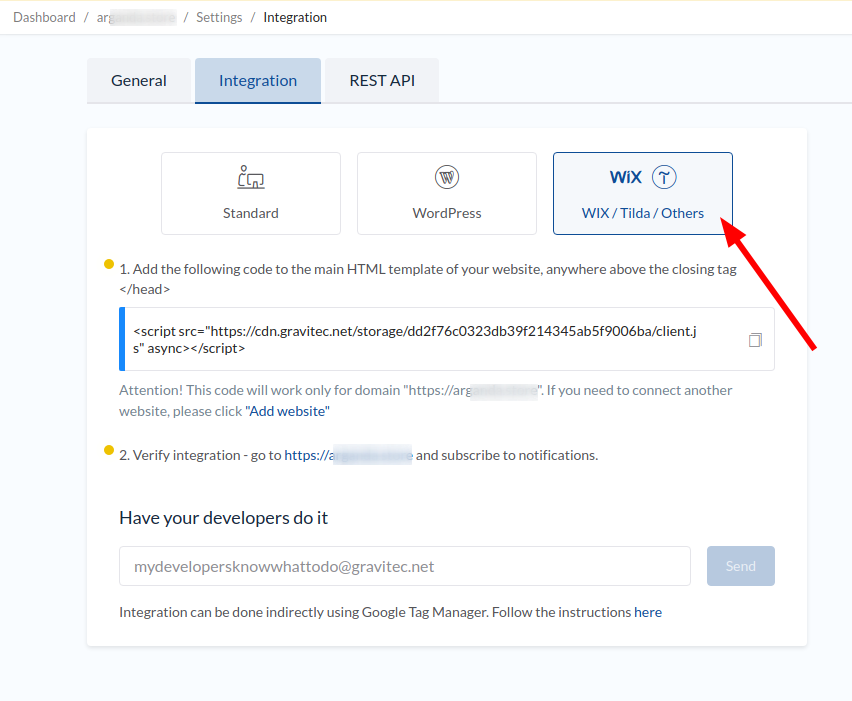Switch to the REST API tab
Viewport: 852px width, 701px height.
click(382, 80)
